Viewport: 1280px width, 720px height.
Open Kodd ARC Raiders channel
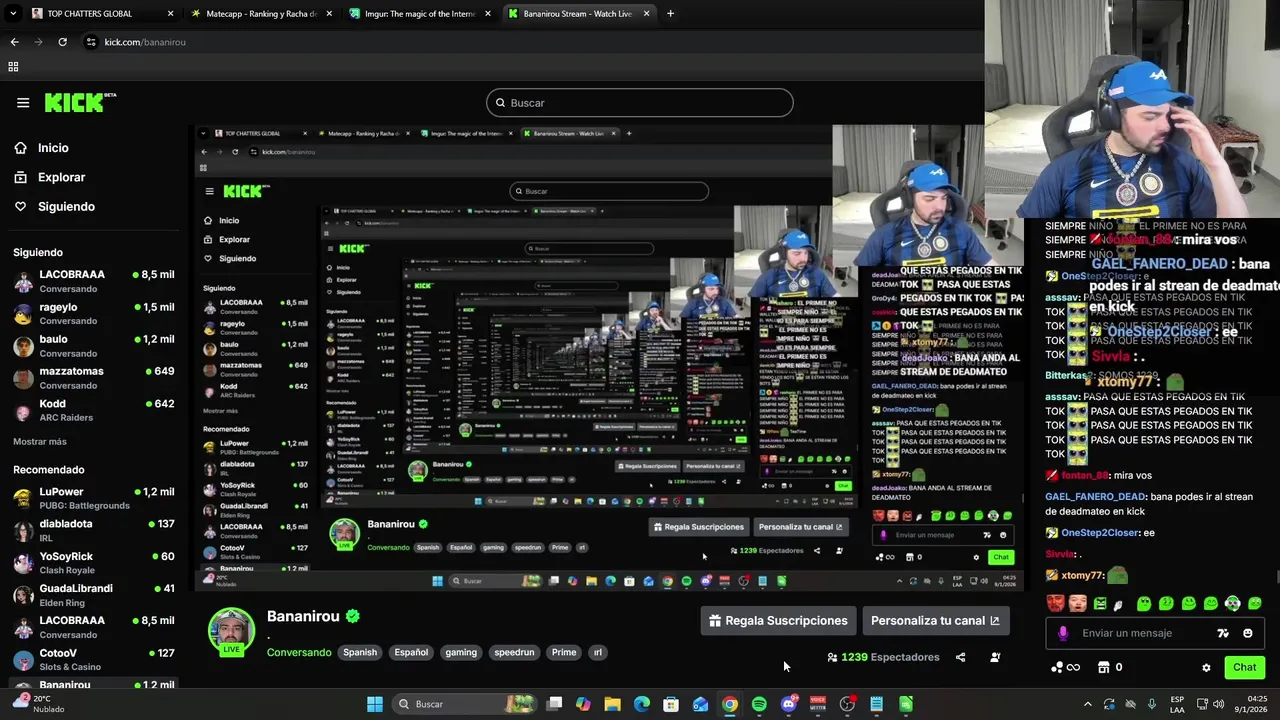94,410
